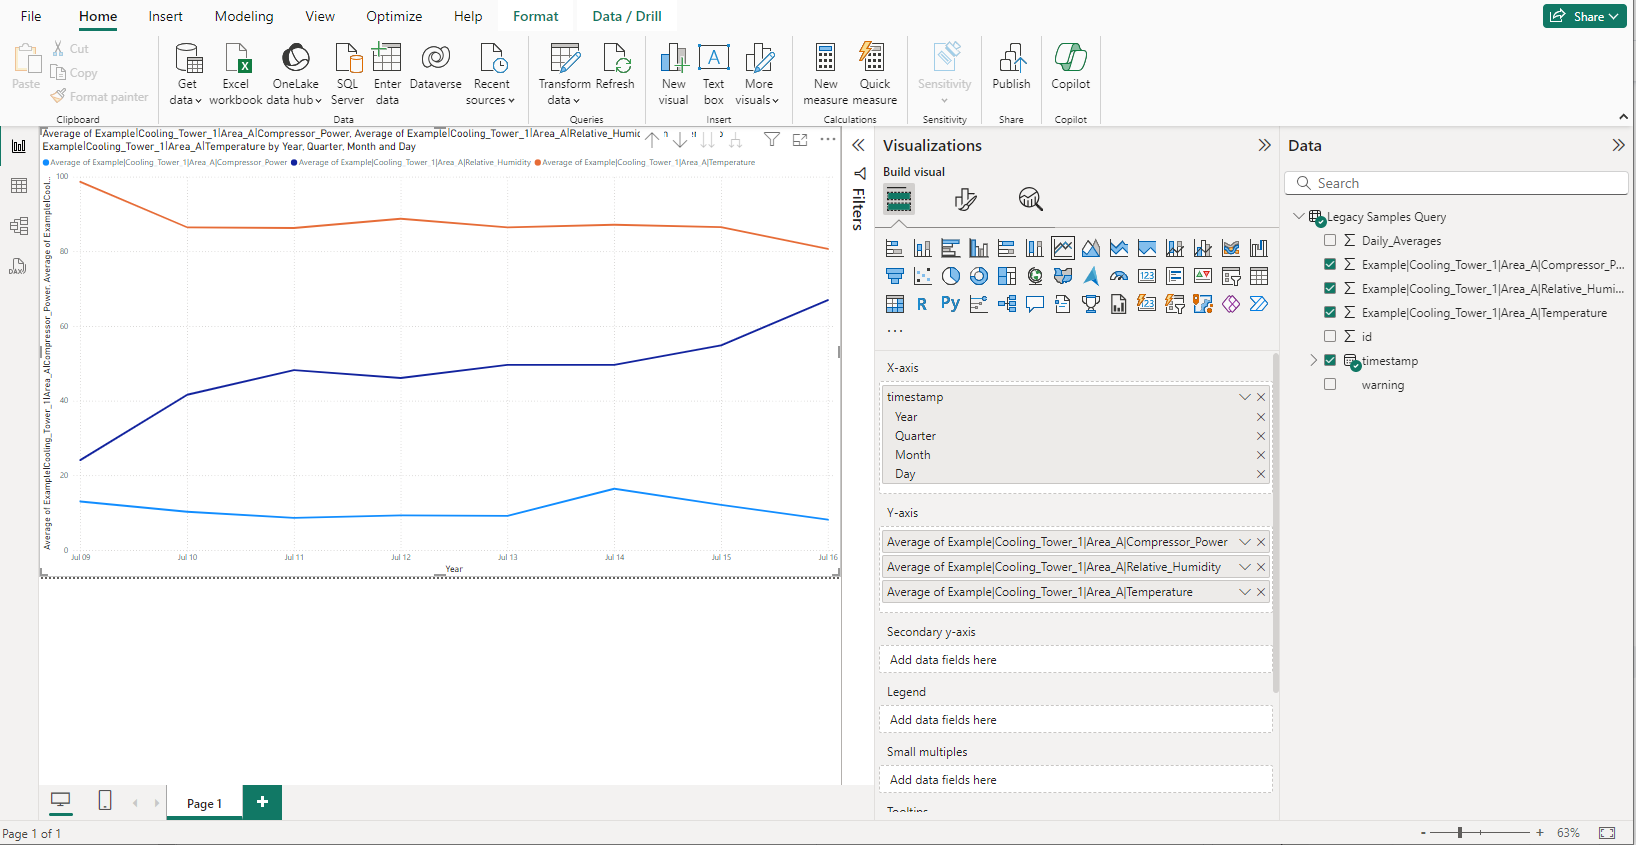Add a new page with plus button
Screen dimensions: 1636x845
(x=262, y=802)
